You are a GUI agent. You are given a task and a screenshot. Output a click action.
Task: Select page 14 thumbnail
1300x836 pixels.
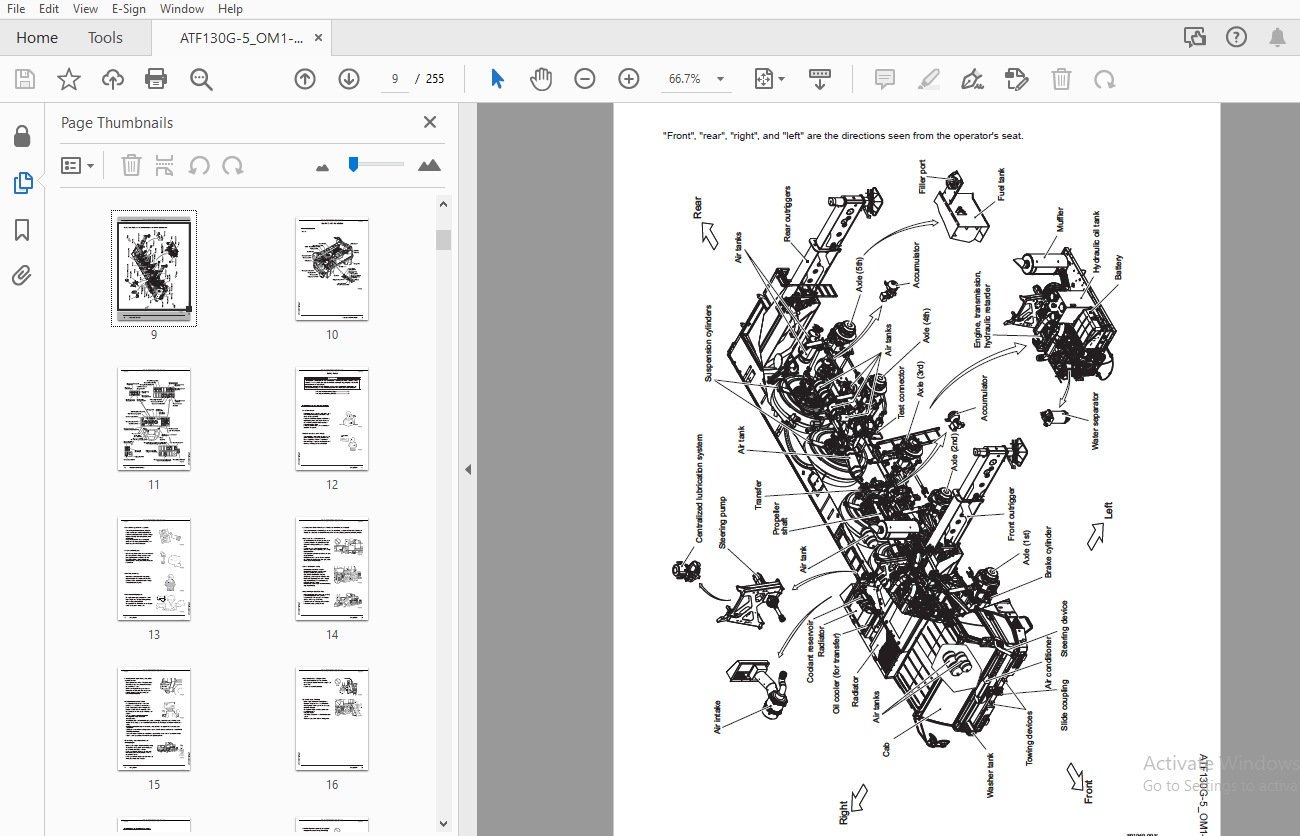coord(332,569)
